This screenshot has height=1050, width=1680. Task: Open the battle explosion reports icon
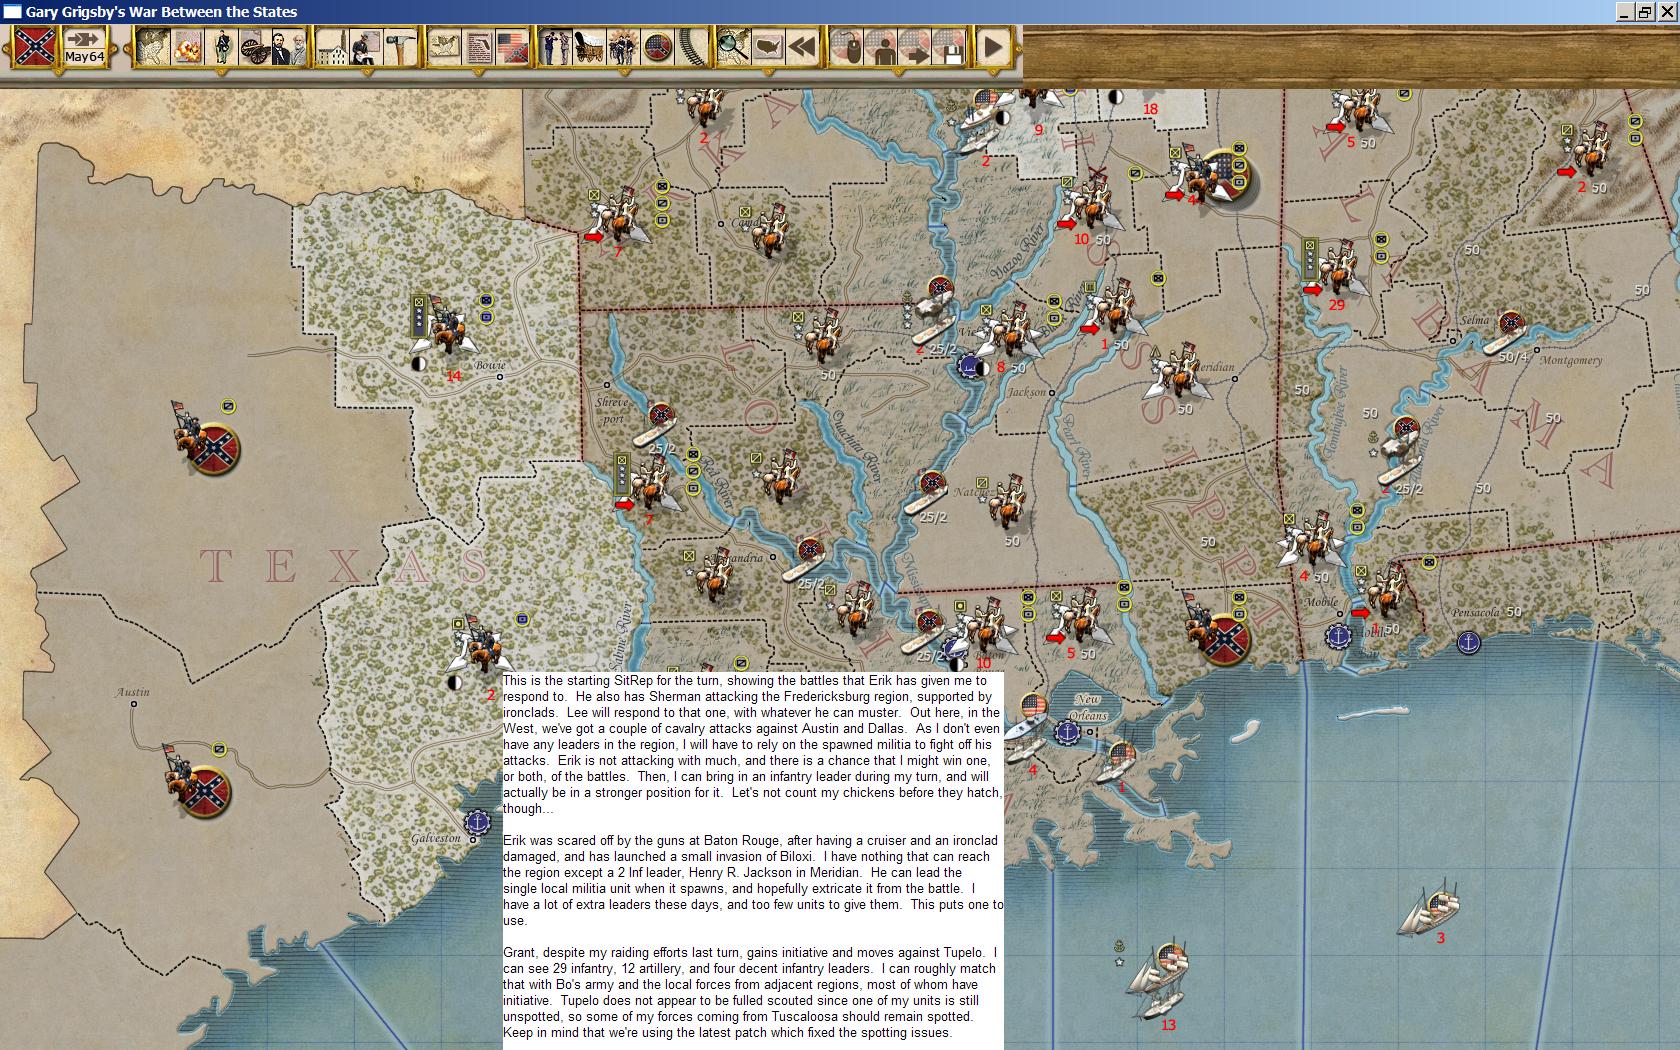187,47
